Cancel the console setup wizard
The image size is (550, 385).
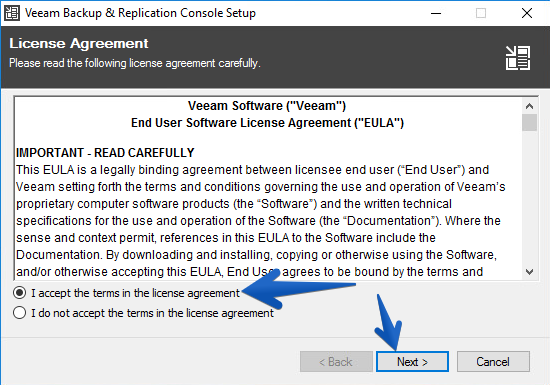(x=493, y=362)
